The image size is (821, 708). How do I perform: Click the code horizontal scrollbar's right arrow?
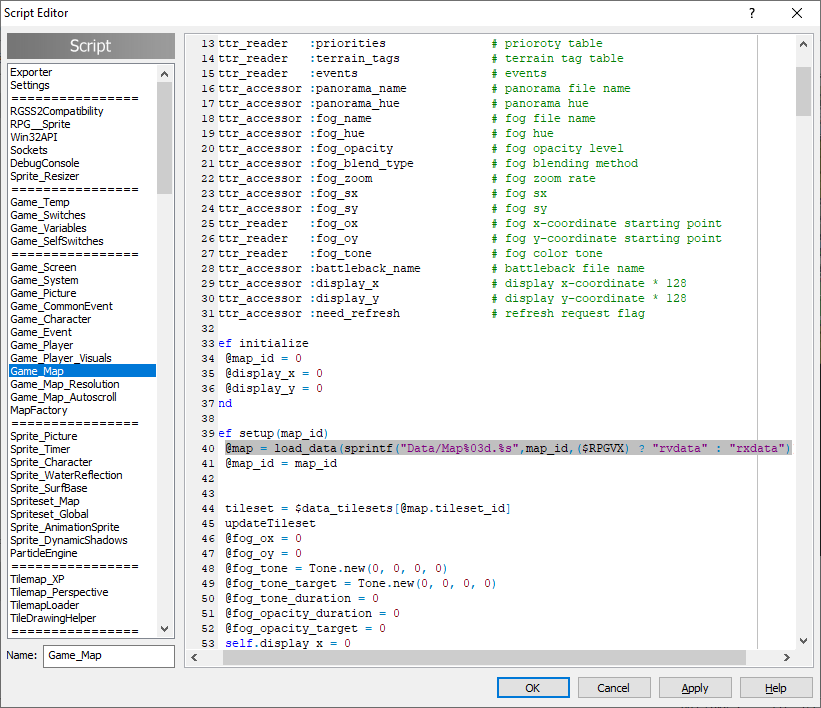coord(789,657)
